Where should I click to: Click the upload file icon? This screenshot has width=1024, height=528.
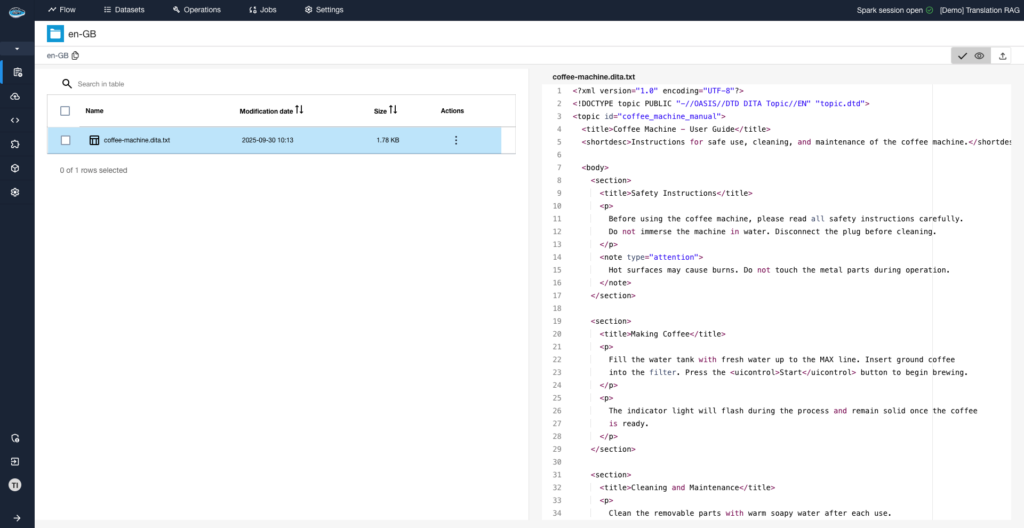coord(1003,56)
